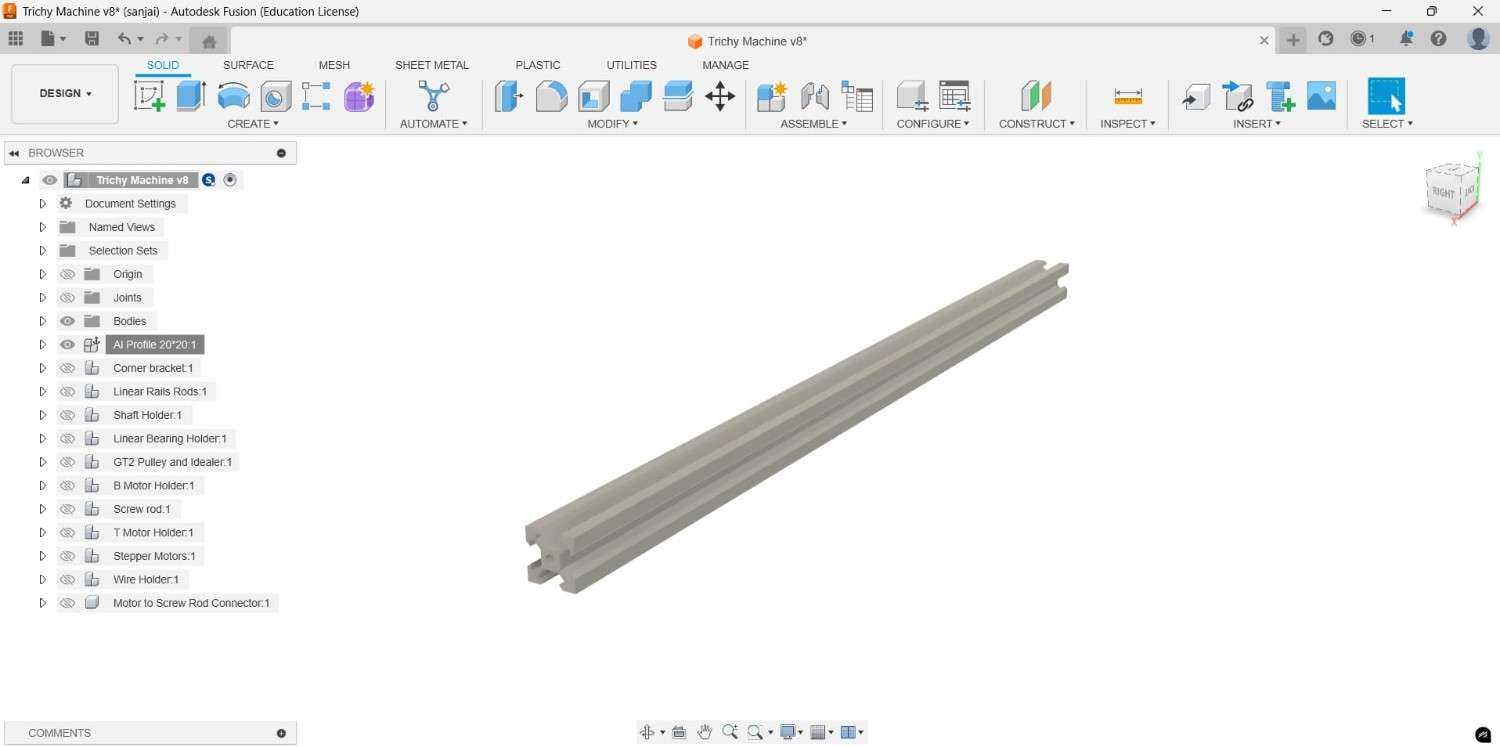Expand the Bodies folder in browser

(x=42, y=320)
